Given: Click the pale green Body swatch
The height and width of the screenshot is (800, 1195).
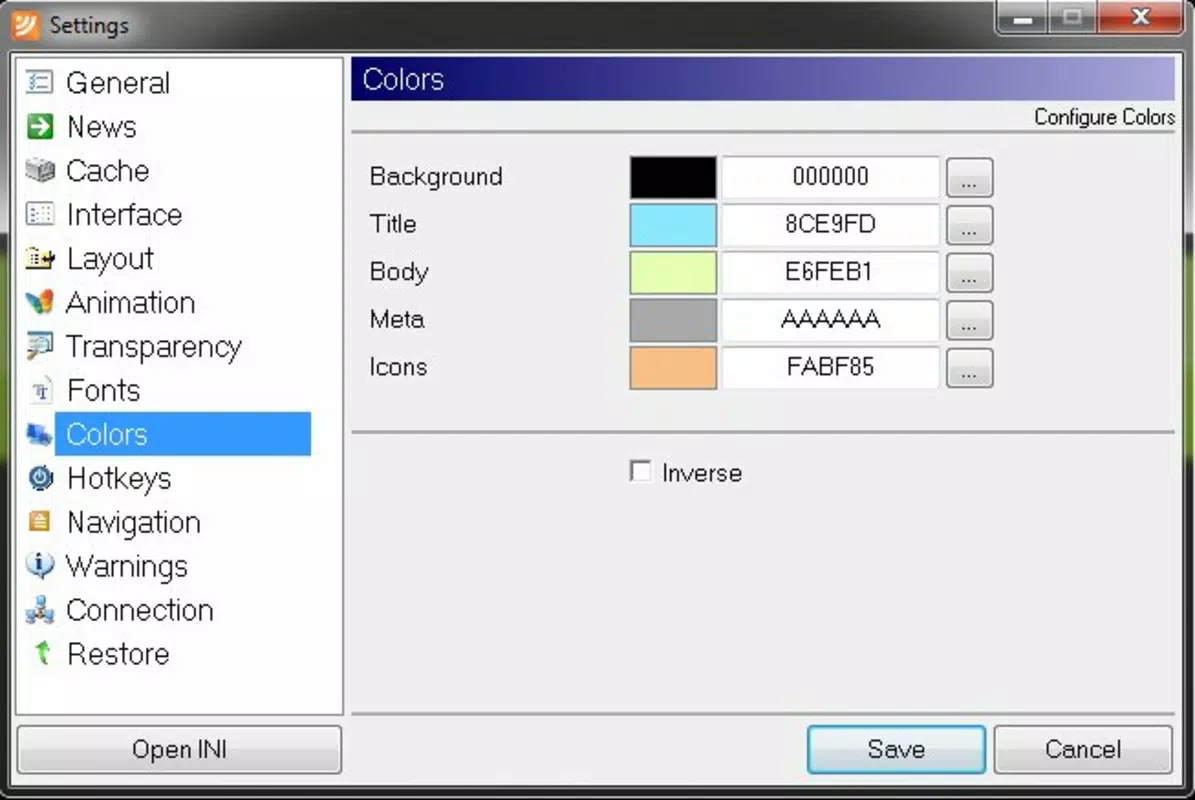Looking at the screenshot, I should tap(673, 272).
